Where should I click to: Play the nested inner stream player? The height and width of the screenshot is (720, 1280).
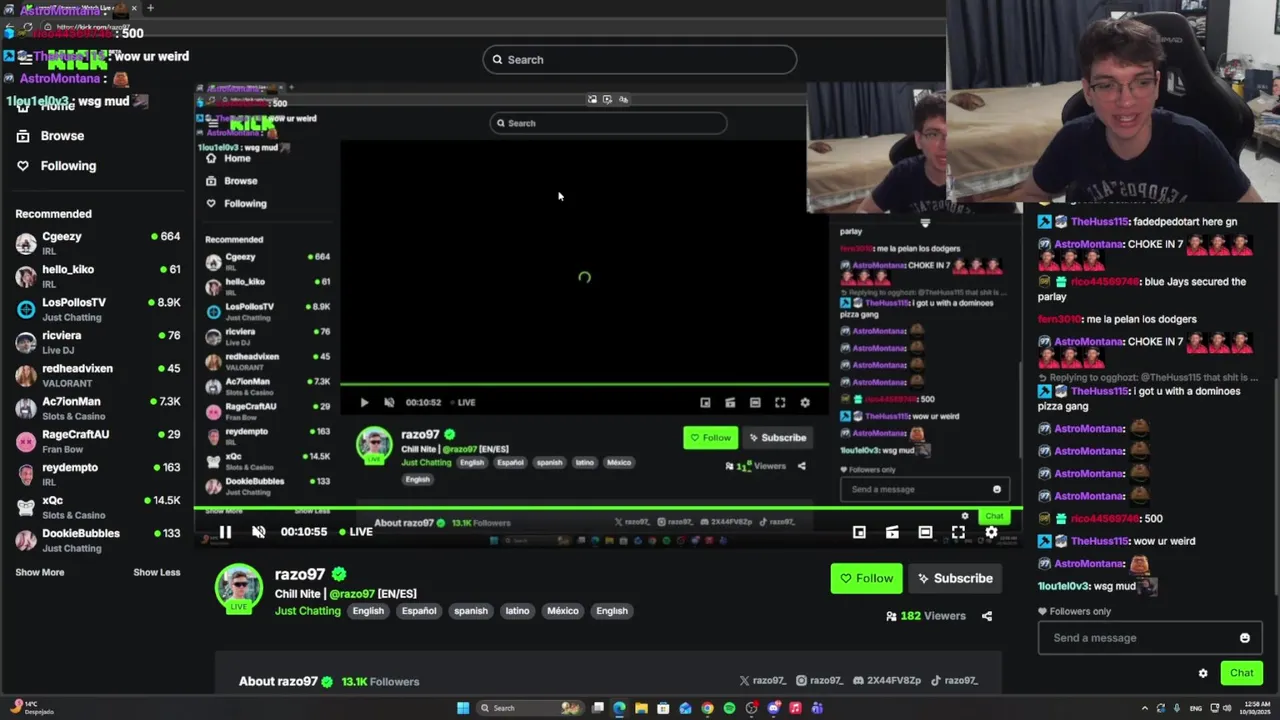[x=364, y=403]
